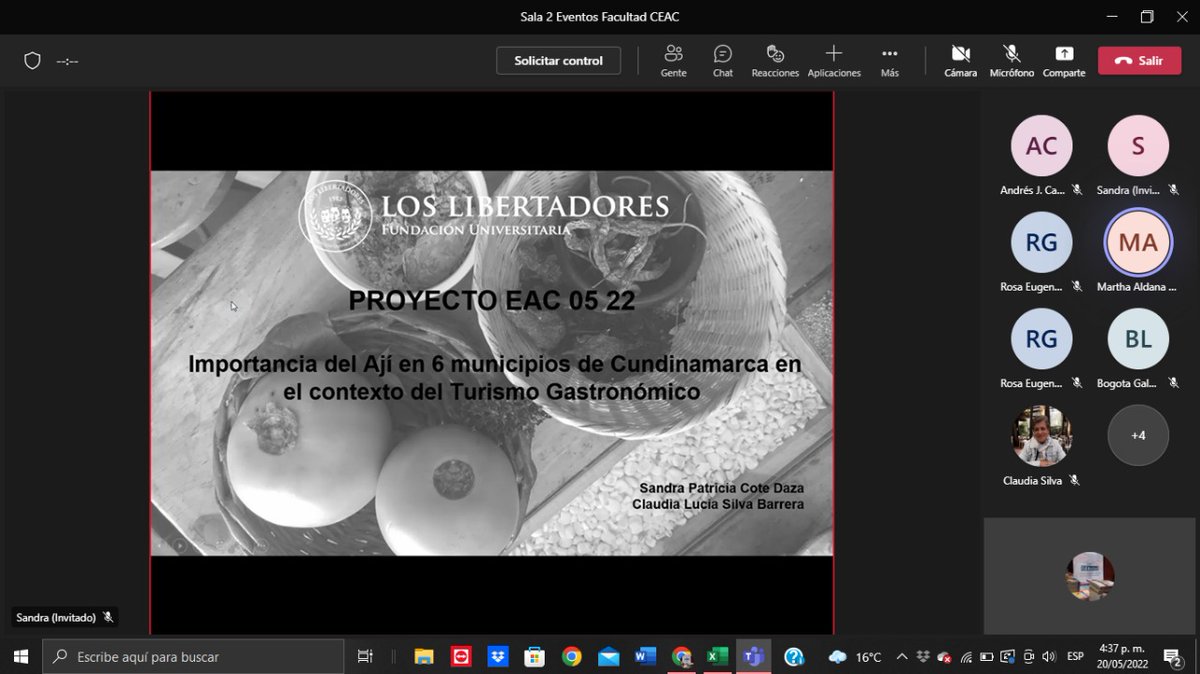Launch Excel from the taskbar
1200x674 pixels.
tap(718, 657)
